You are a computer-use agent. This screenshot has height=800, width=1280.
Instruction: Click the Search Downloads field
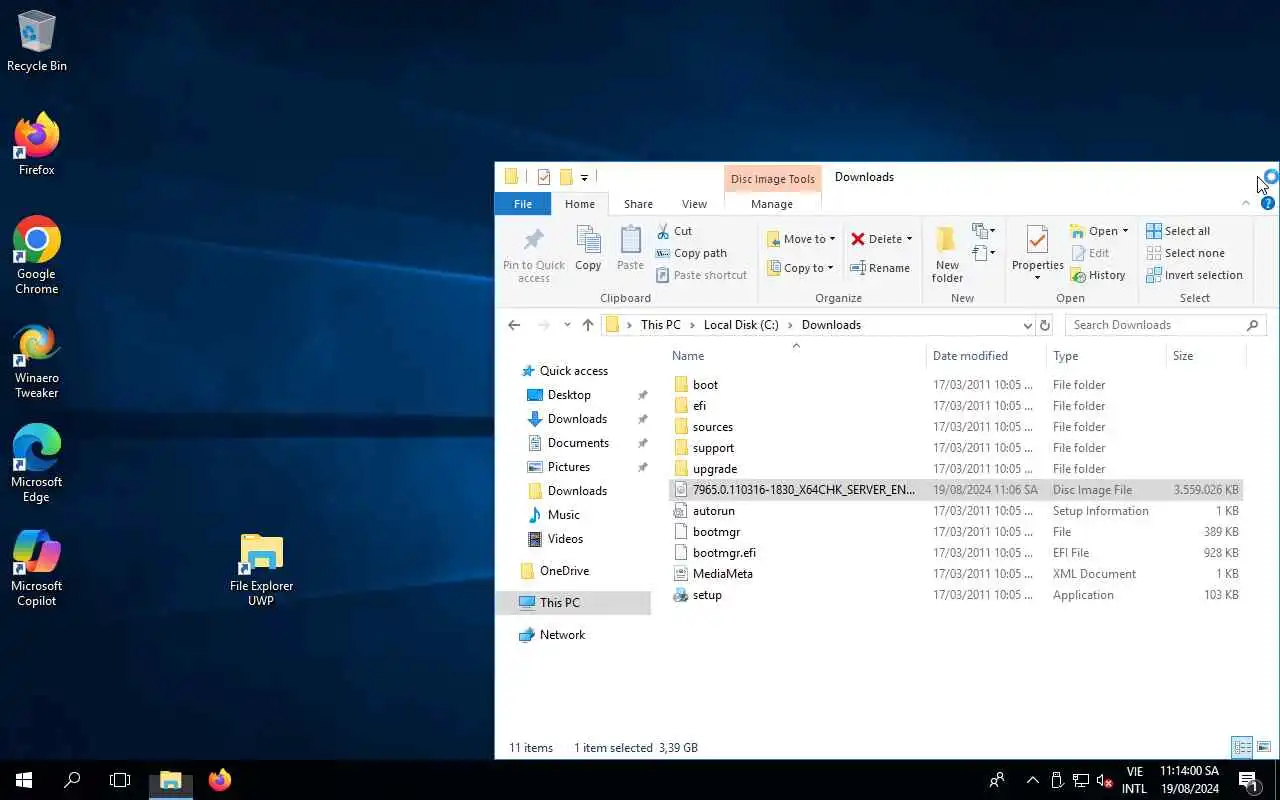1165,325
